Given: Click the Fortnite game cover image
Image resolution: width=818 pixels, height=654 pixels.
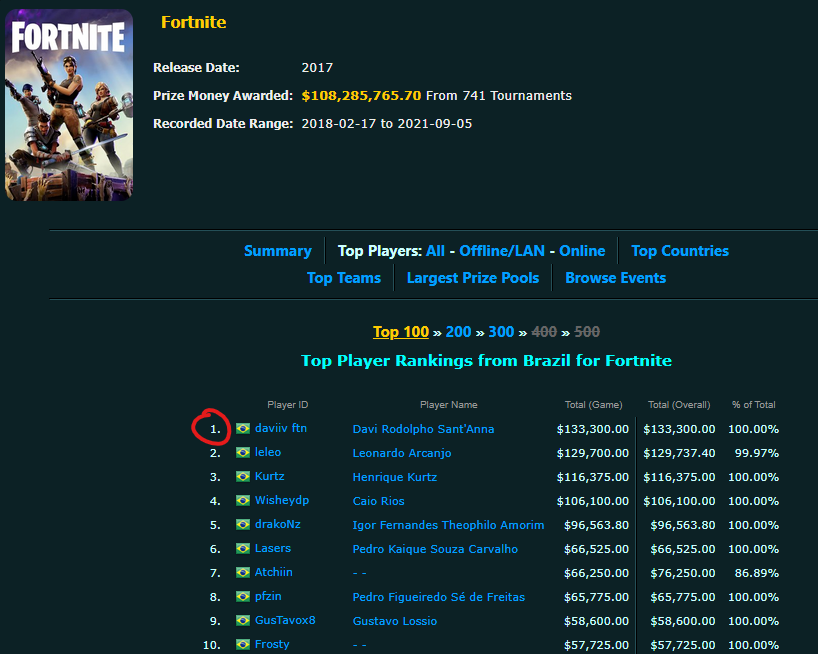Looking at the screenshot, I should point(69,105).
